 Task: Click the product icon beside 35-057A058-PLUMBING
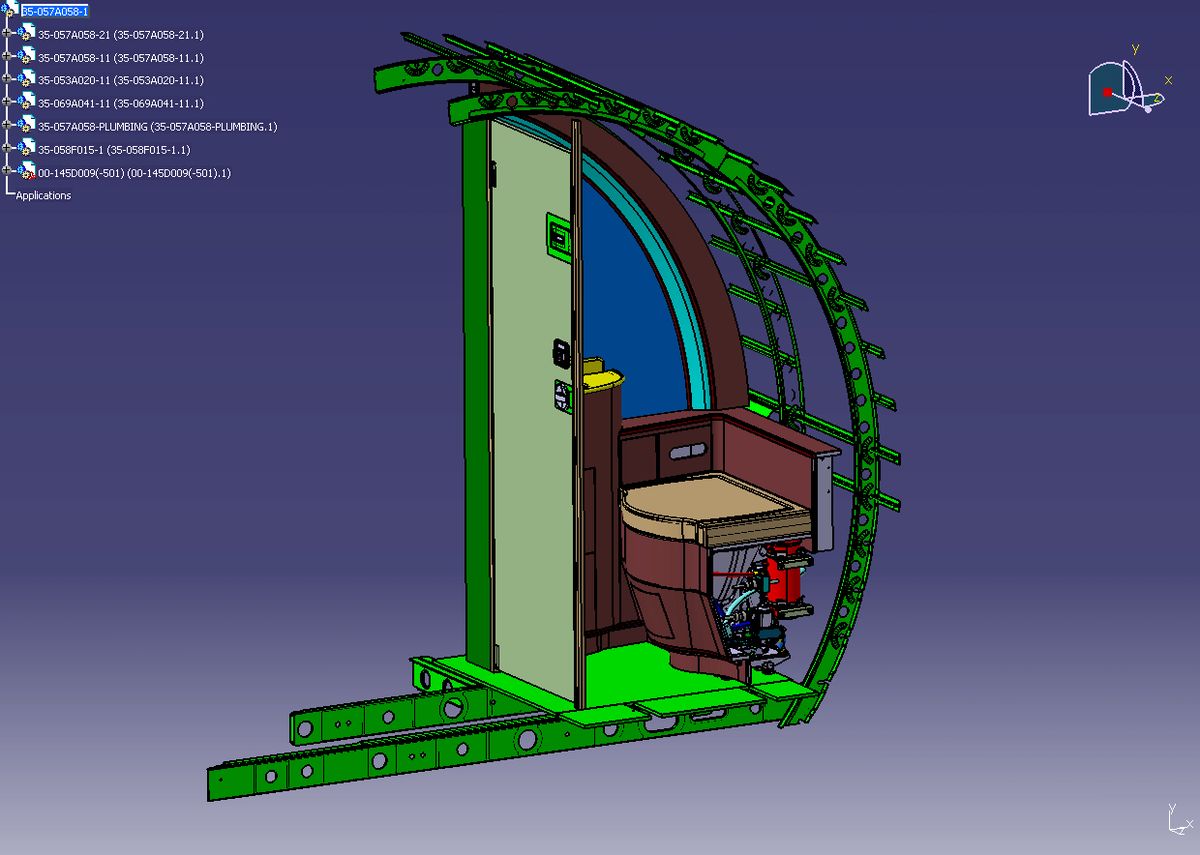27,125
